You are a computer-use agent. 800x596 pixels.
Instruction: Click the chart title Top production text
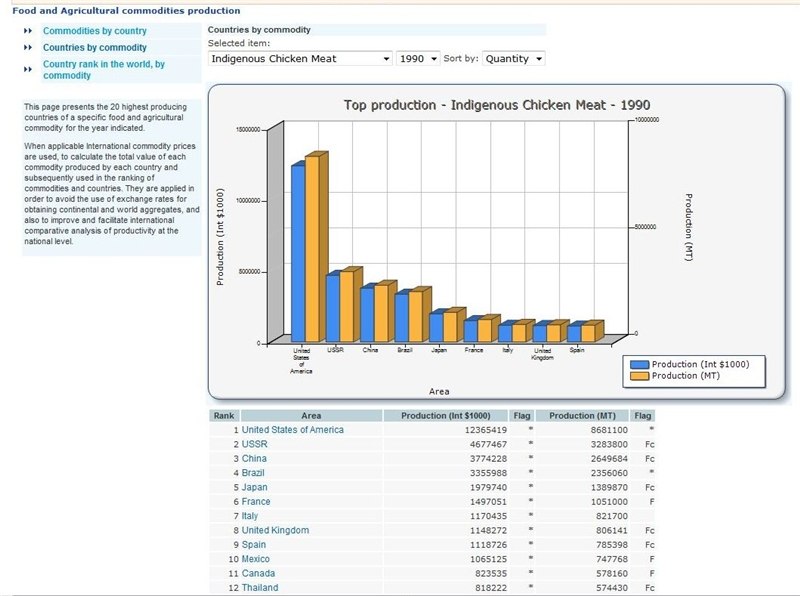click(496, 105)
